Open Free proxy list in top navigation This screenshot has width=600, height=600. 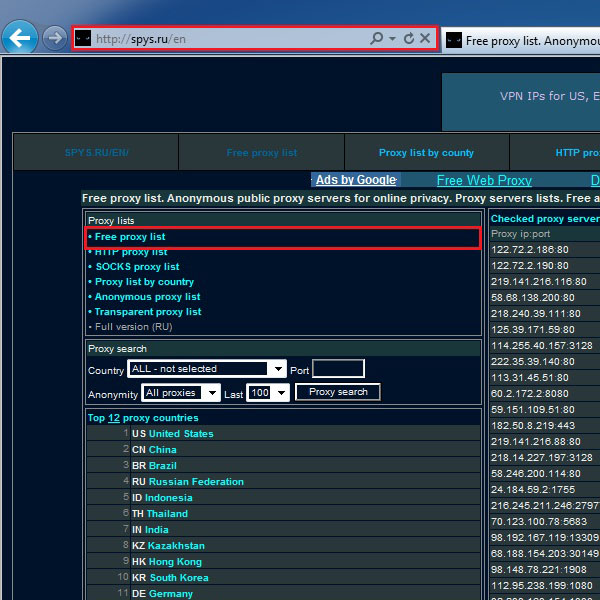[x=262, y=153]
